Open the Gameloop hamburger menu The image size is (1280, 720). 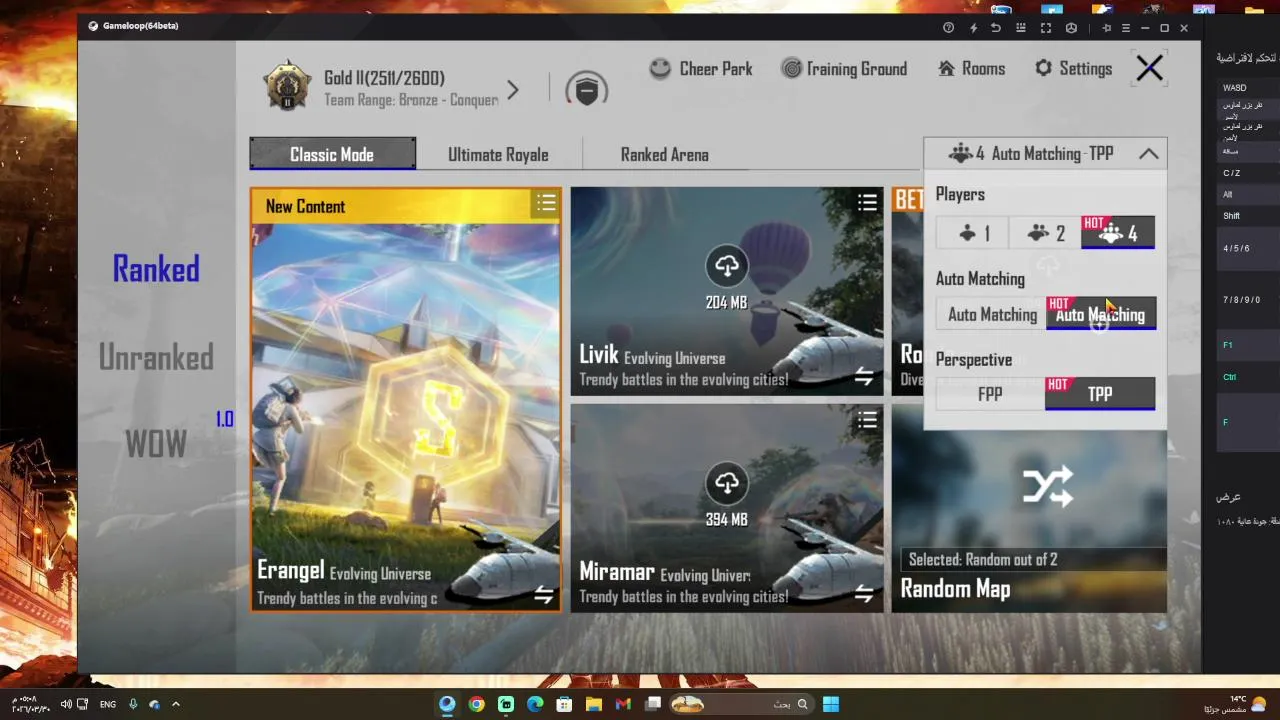(1126, 28)
